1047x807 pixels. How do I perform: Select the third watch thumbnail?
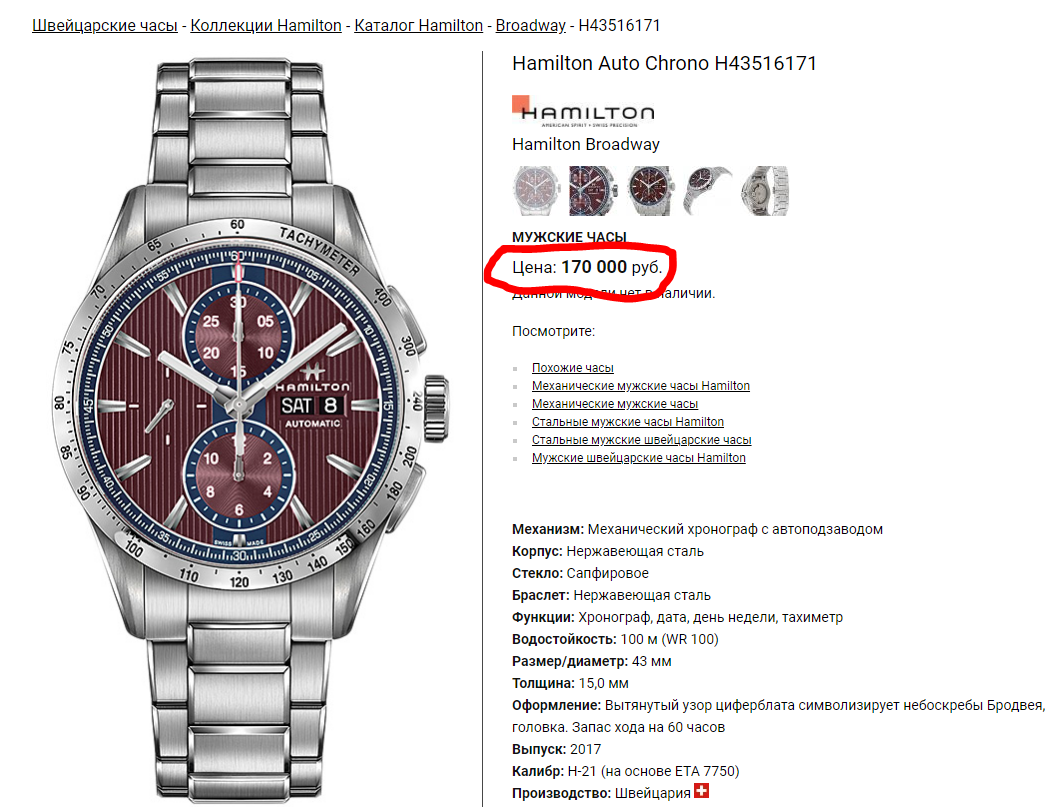pos(650,191)
